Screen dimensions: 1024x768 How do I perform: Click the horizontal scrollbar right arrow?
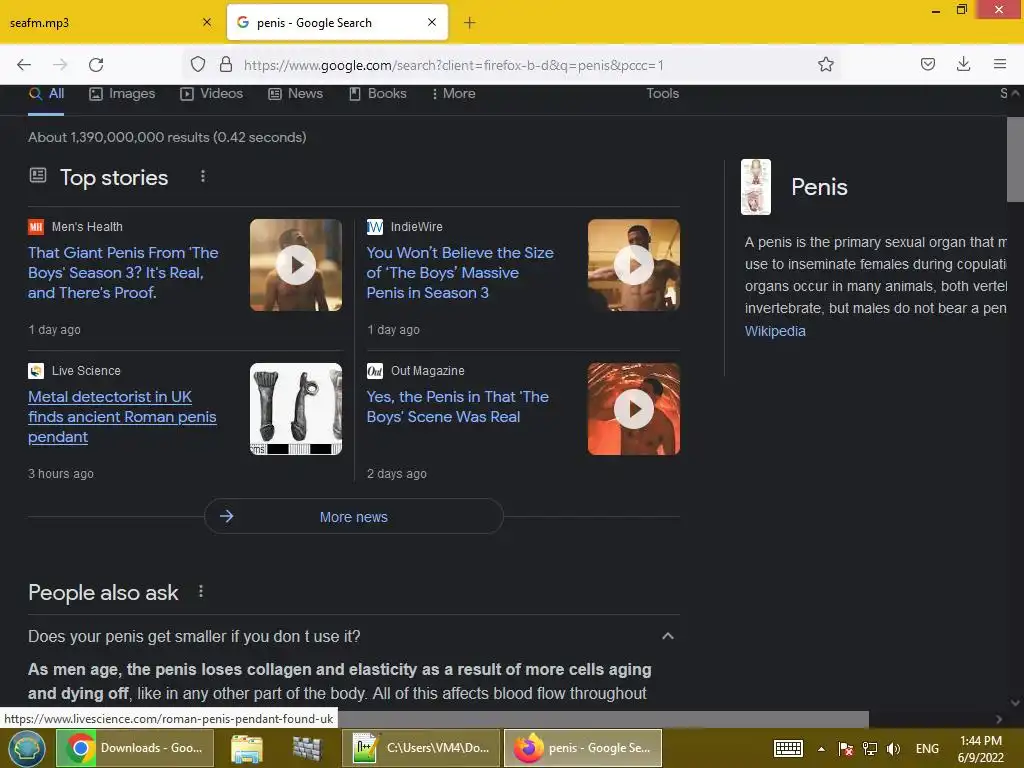click(999, 719)
